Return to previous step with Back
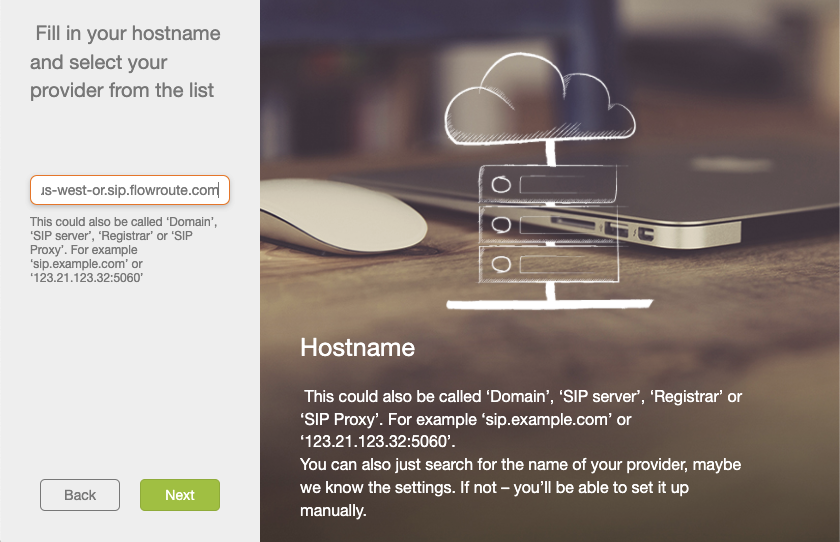Screen dimensions: 840x542 [x=80, y=495]
